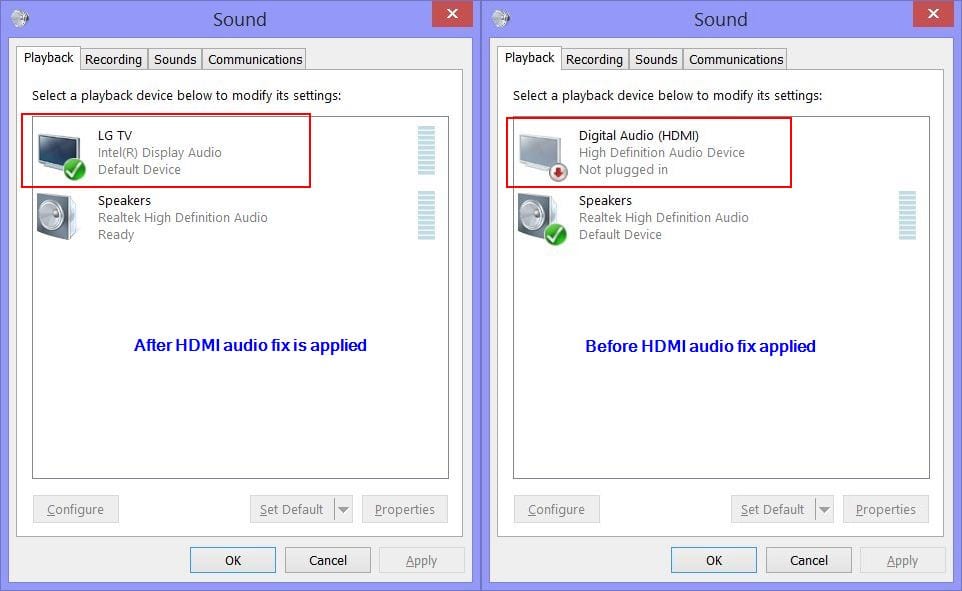Viewport: 962px width, 591px height.
Task: Open Sounds tab in right Sound window
Action: pyautogui.click(x=656, y=60)
